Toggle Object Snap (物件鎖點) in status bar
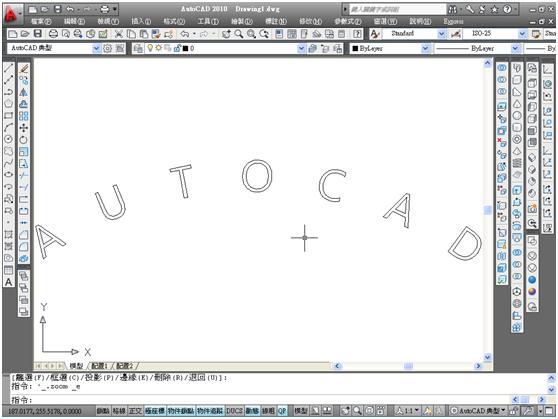The height and width of the screenshot is (419, 558). 180,411
